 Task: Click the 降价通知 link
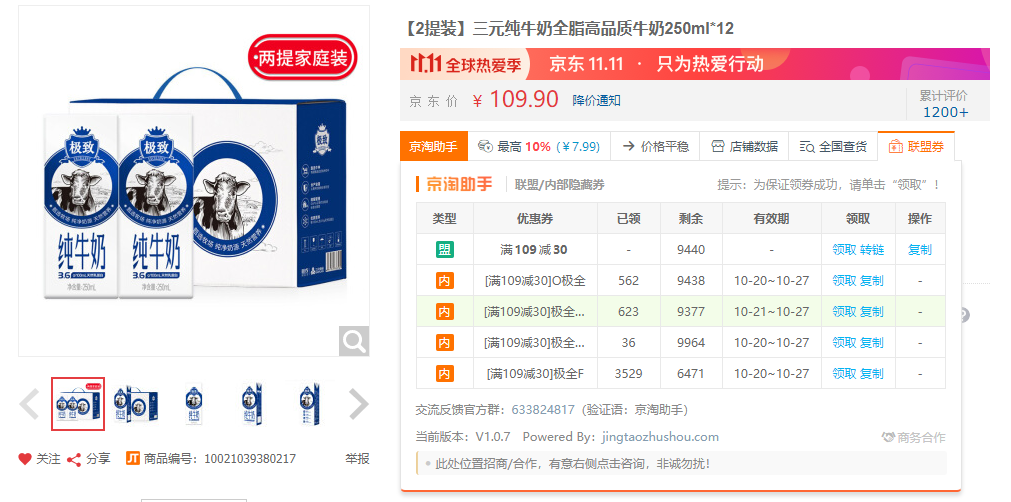coord(596,101)
